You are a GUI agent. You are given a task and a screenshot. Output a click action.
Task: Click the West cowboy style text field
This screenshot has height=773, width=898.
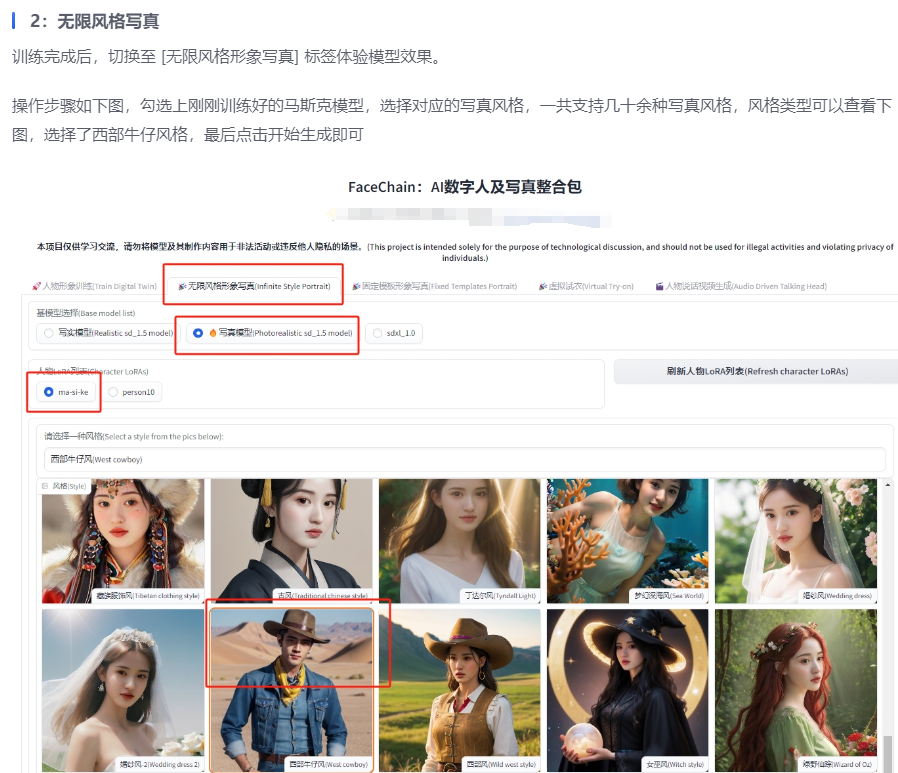(x=464, y=459)
